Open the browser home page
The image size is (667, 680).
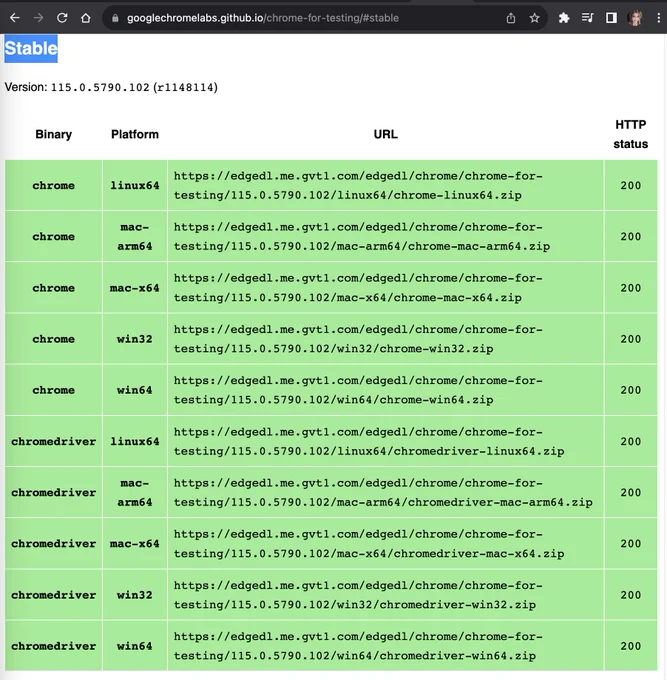coord(86,18)
